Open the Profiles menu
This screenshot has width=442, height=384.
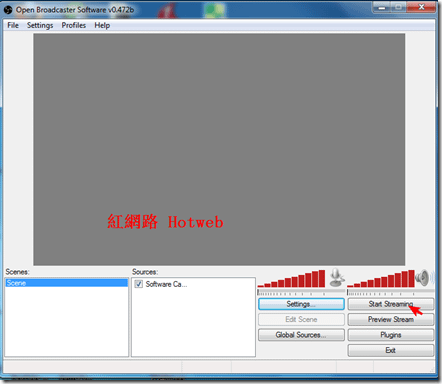74,25
